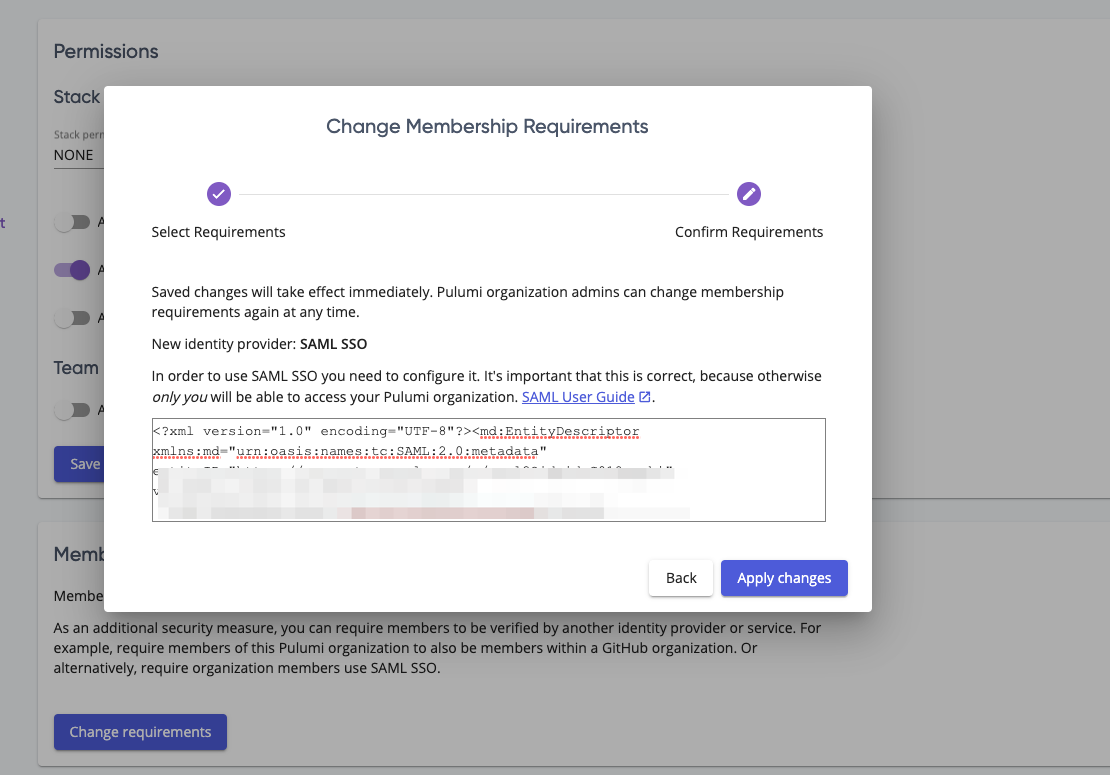The width and height of the screenshot is (1110, 775).
Task: Click the external link icon beside SAML User Guide
Action: 644,397
